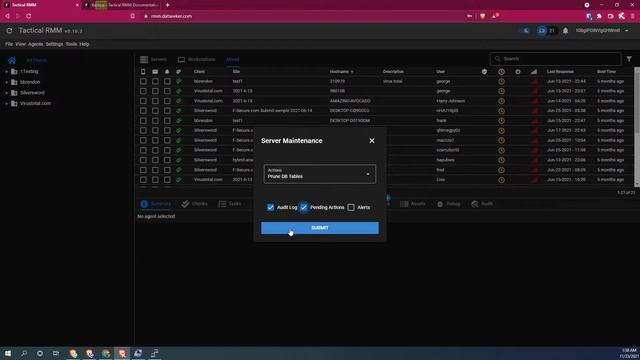Click the SMS phone column header icon
The height and width of the screenshot is (360, 640).
[143, 71]
